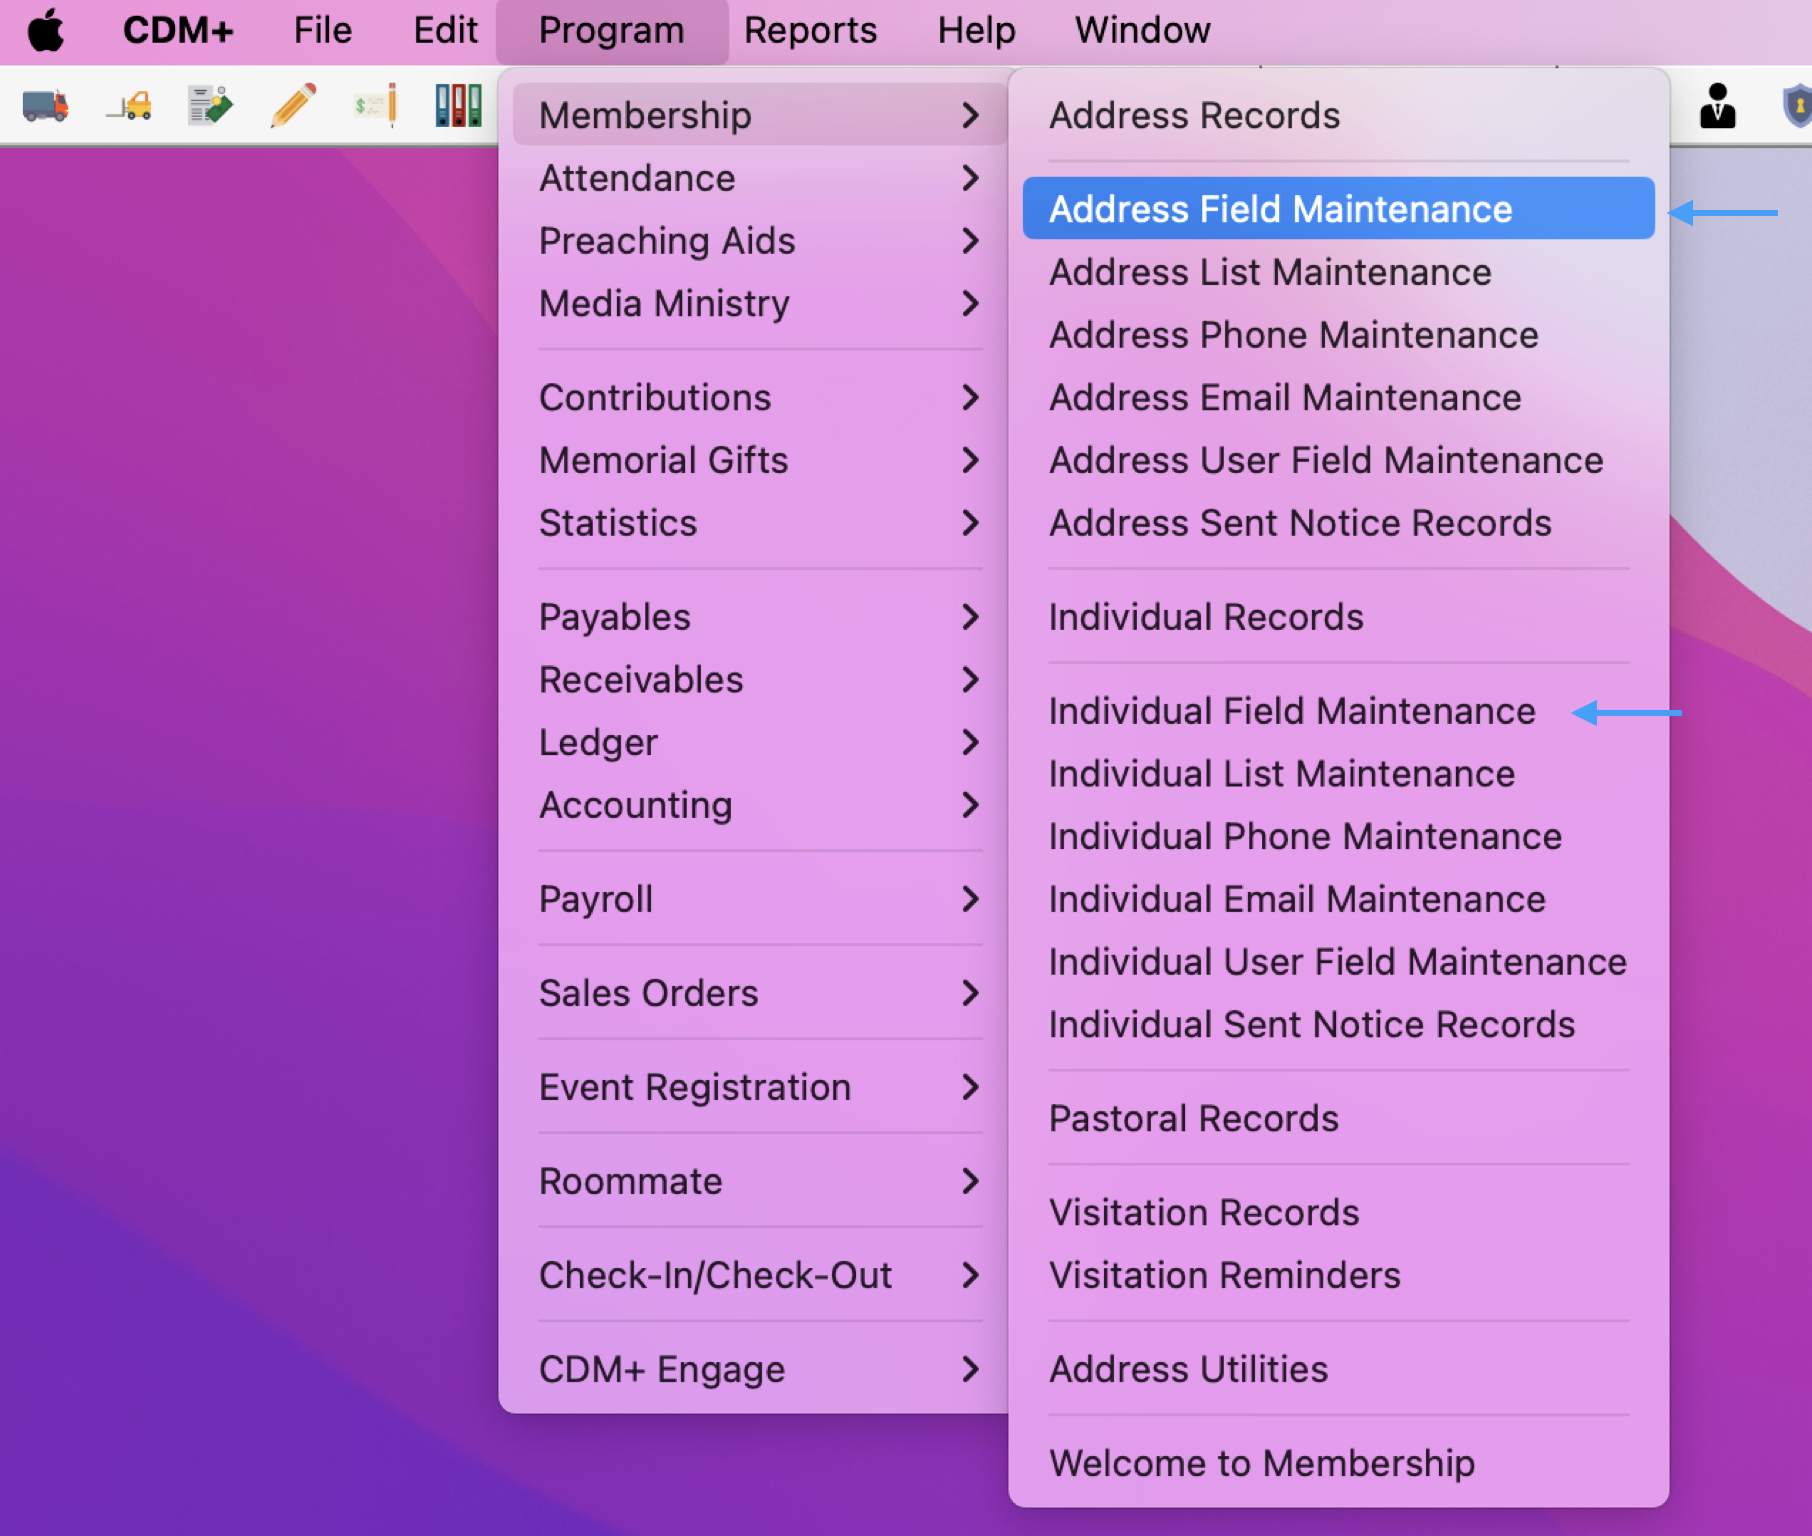Screen dimensions: 1812x1536
Task: Open the Reports menu in menu bar
Action: (810, 30)
